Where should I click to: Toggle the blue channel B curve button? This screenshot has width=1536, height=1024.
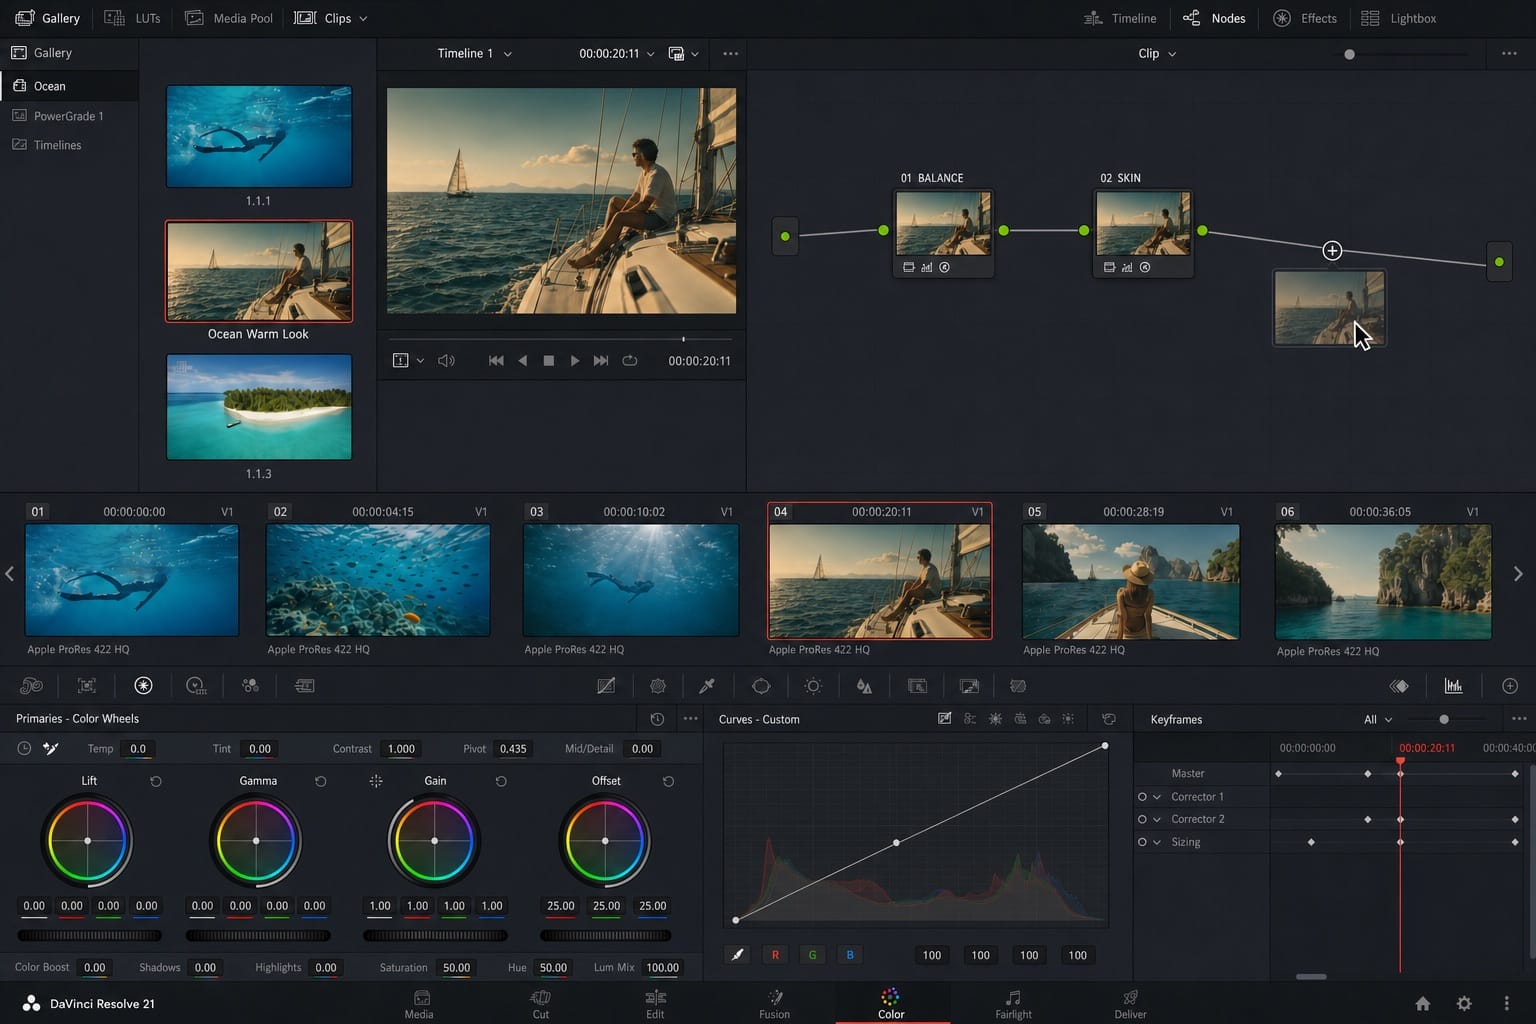pyautogui.click(x=850, y=955)
